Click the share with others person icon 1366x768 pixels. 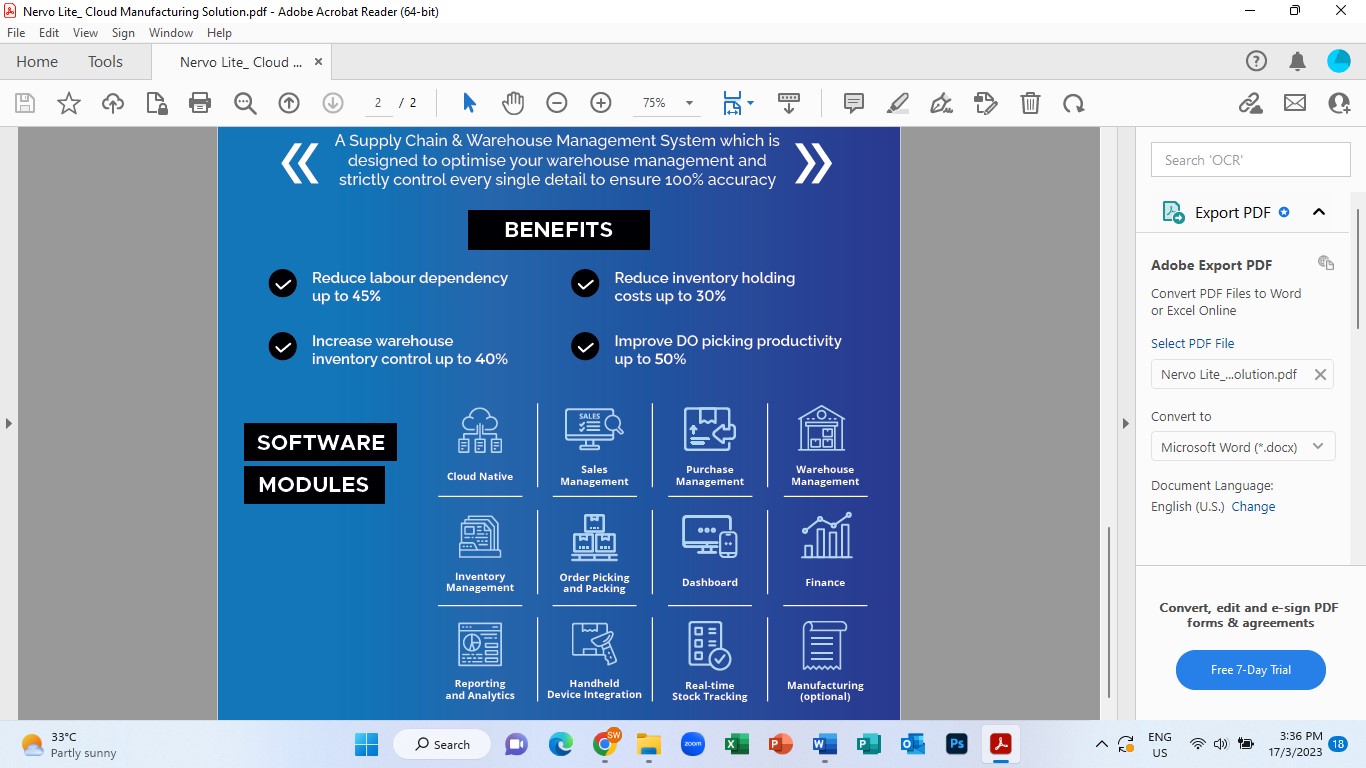click(1339, 103)
